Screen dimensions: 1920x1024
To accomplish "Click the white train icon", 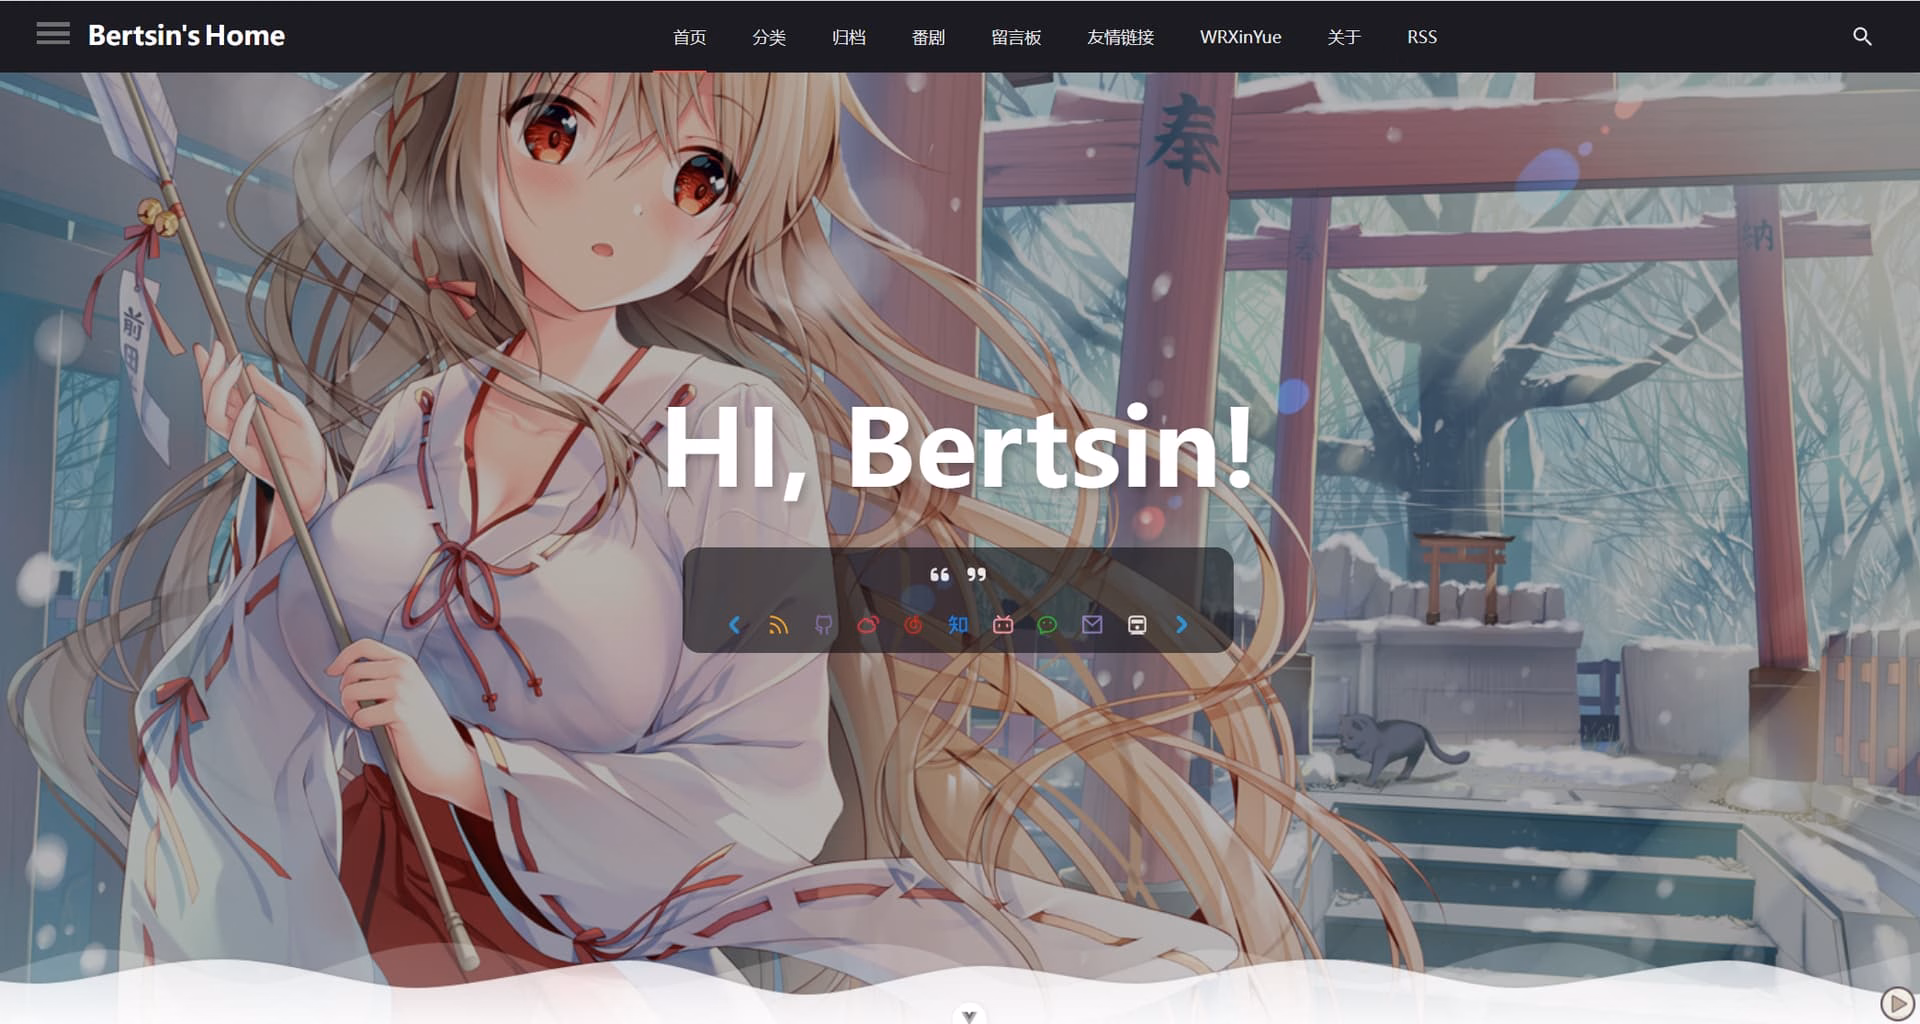I will point(1137,625).
